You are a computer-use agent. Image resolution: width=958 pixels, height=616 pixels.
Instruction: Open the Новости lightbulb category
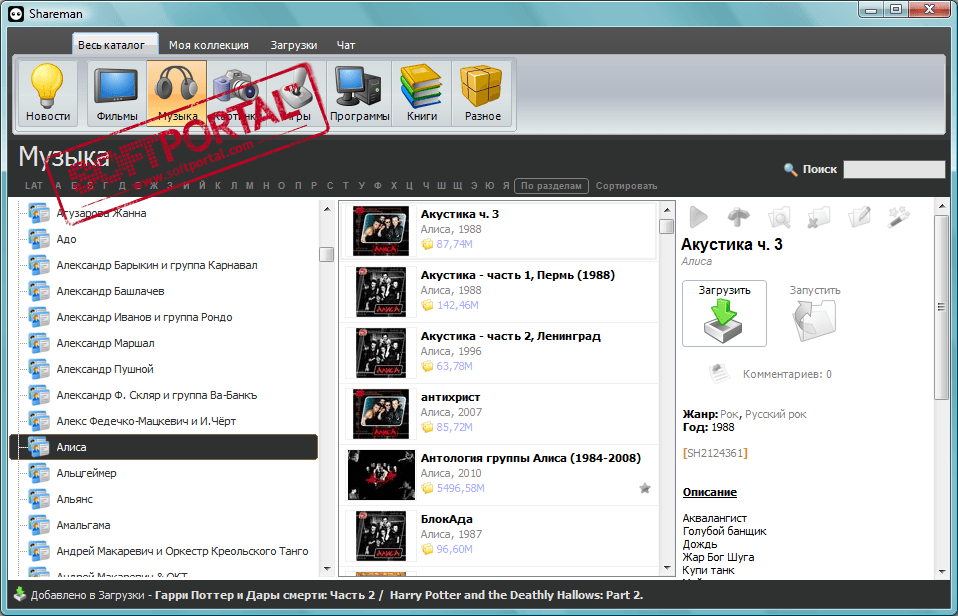pyautogui.click(x=48, y=94)
